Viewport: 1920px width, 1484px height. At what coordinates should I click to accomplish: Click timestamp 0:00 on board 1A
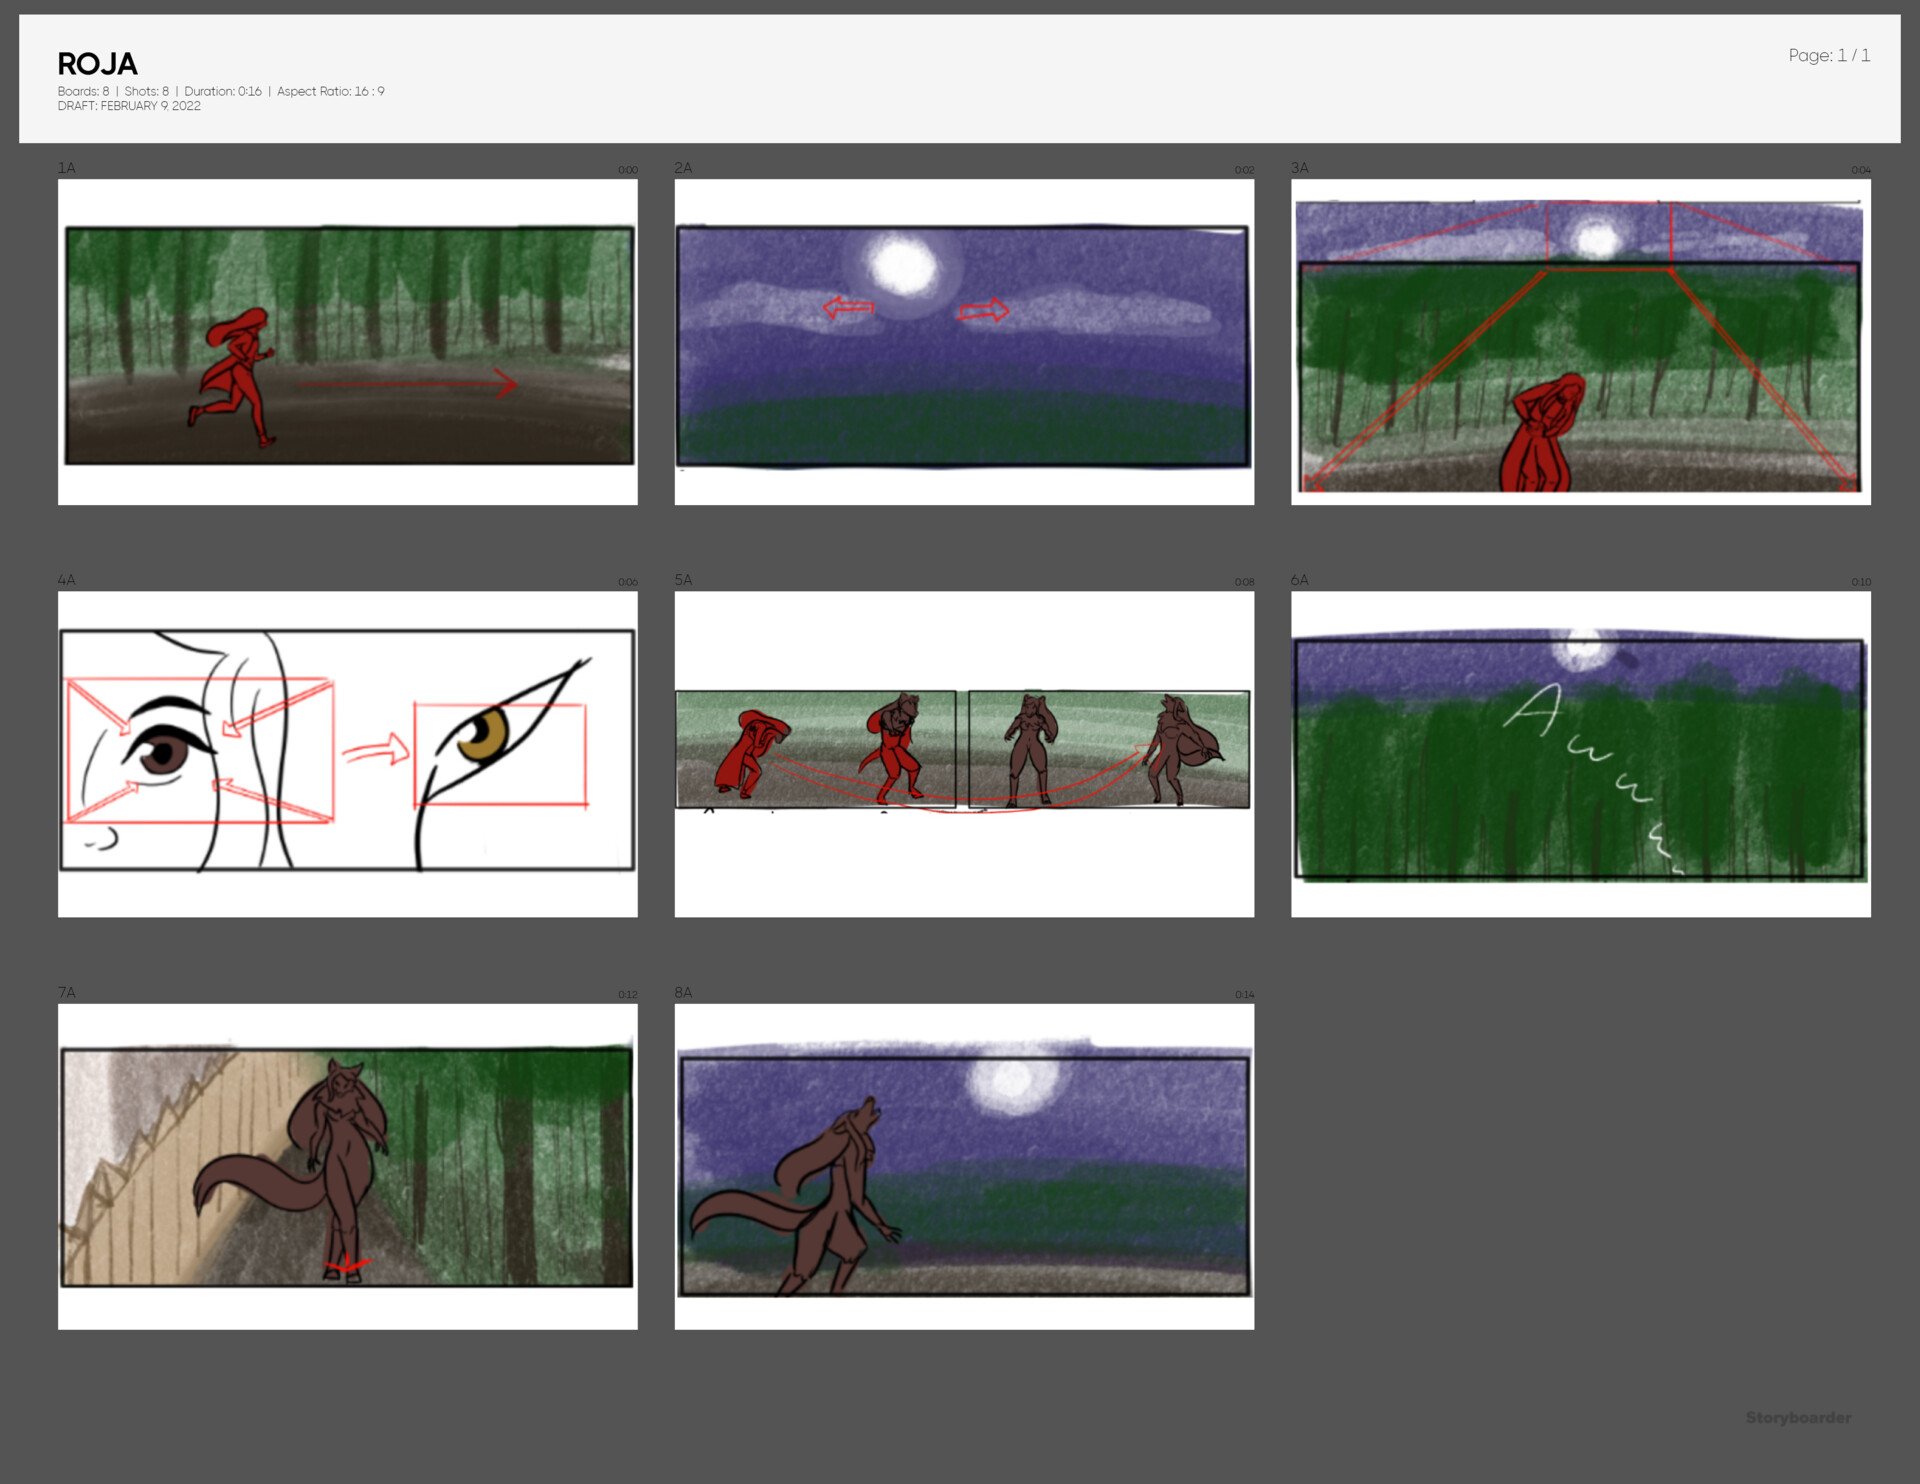(x=627, y=169)
